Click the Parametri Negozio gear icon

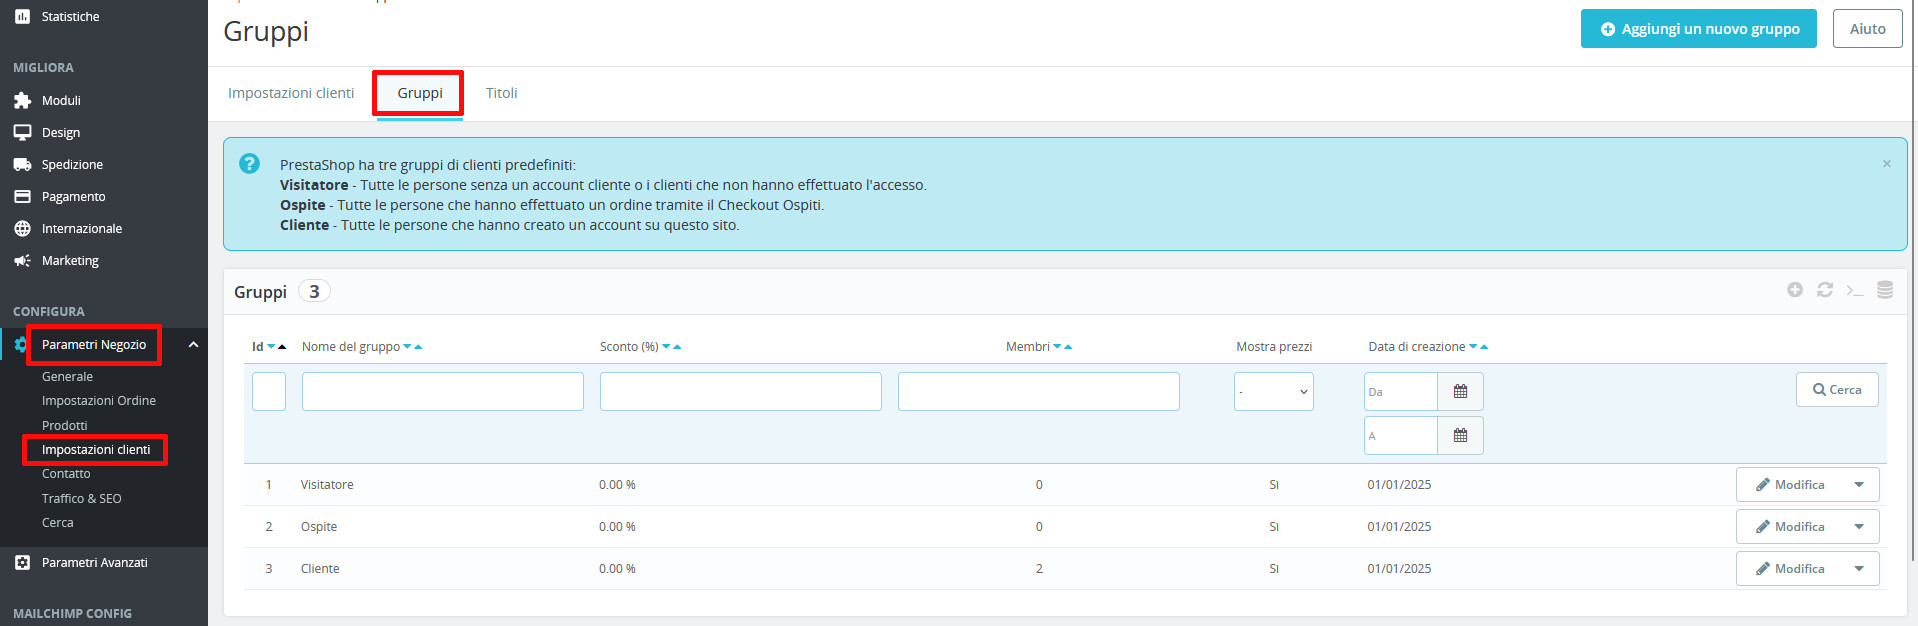click(x=20, y=345)
